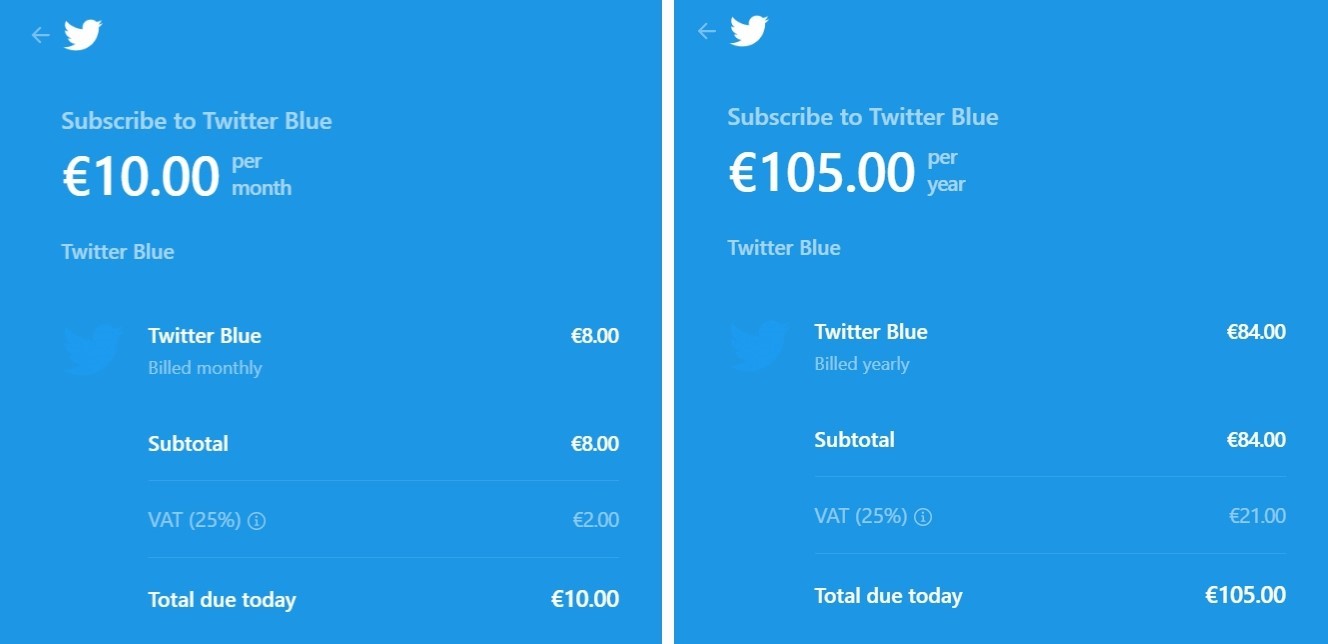Click Twitter bird logo on yearly panel
This screenshot has width=1328, height=644.
(x=749, y=31)
